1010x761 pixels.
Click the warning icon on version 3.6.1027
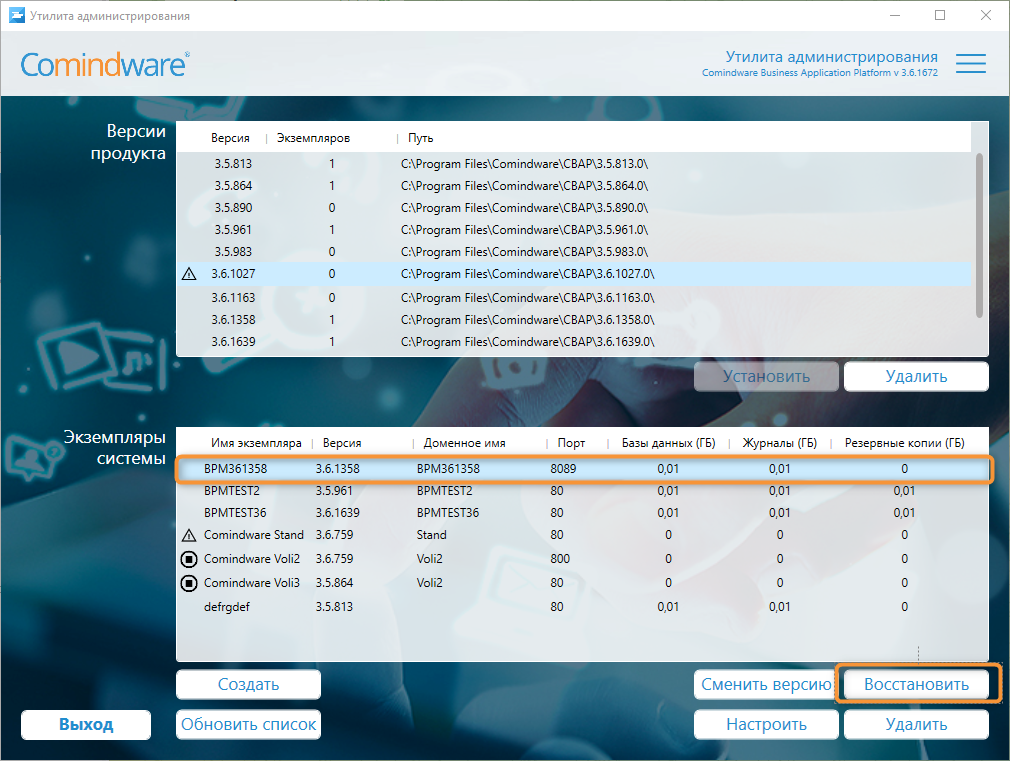click(x=189, y=274)
